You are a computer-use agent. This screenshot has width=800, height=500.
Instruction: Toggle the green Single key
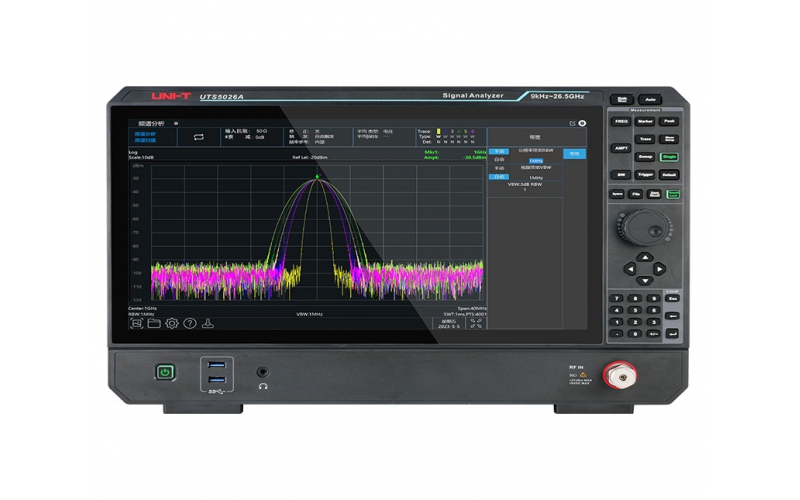point(669,157)
